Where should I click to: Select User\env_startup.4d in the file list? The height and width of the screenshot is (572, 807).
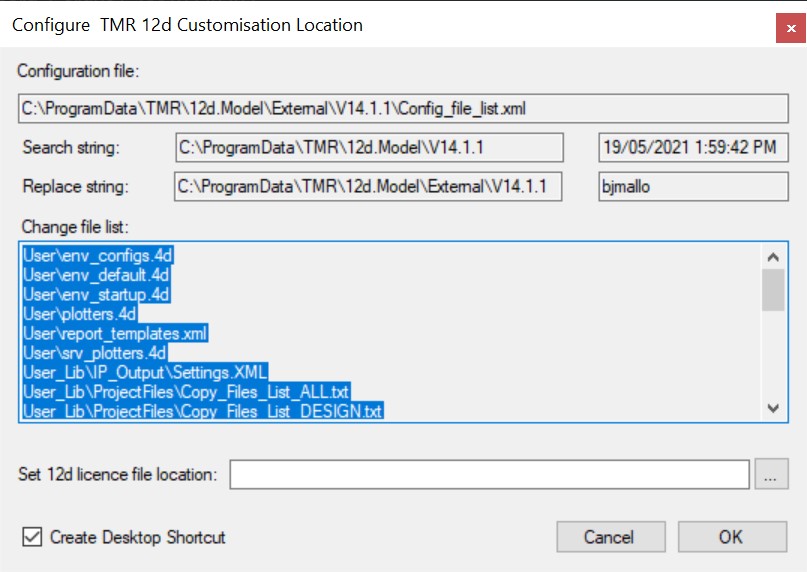tap(96, 294)
